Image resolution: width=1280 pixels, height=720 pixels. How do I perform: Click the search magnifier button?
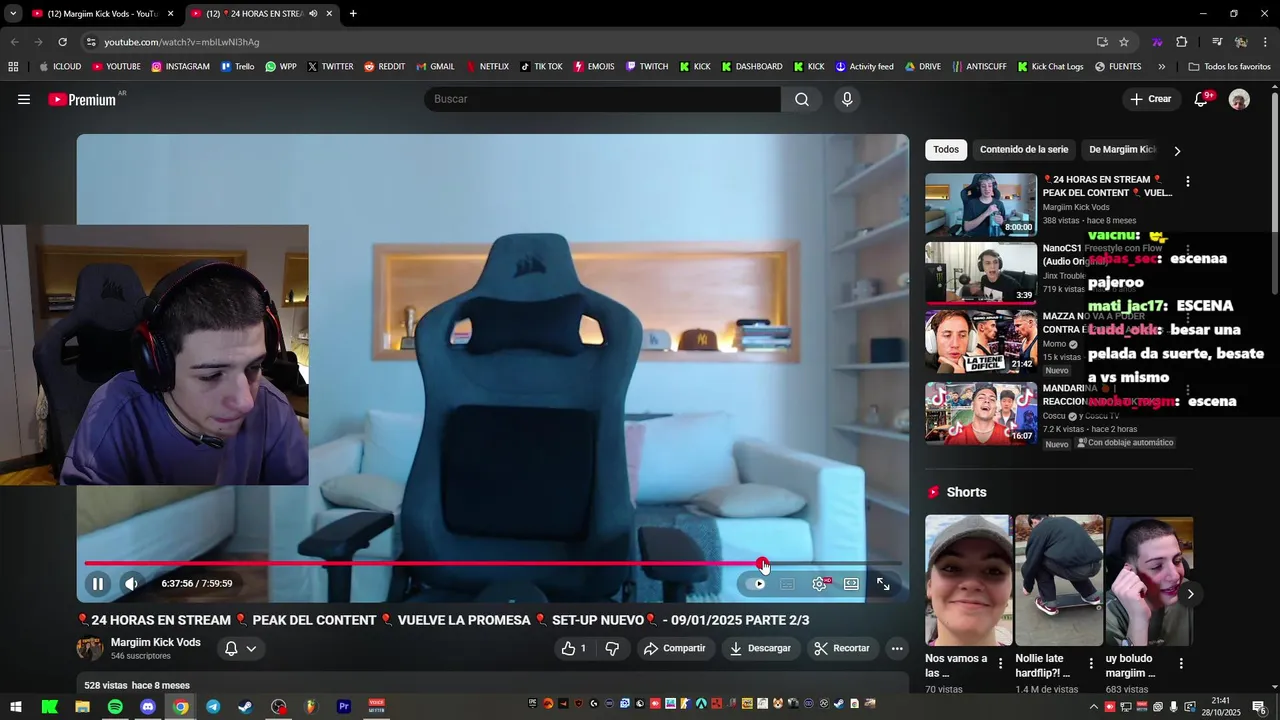(x=802, y=99)
